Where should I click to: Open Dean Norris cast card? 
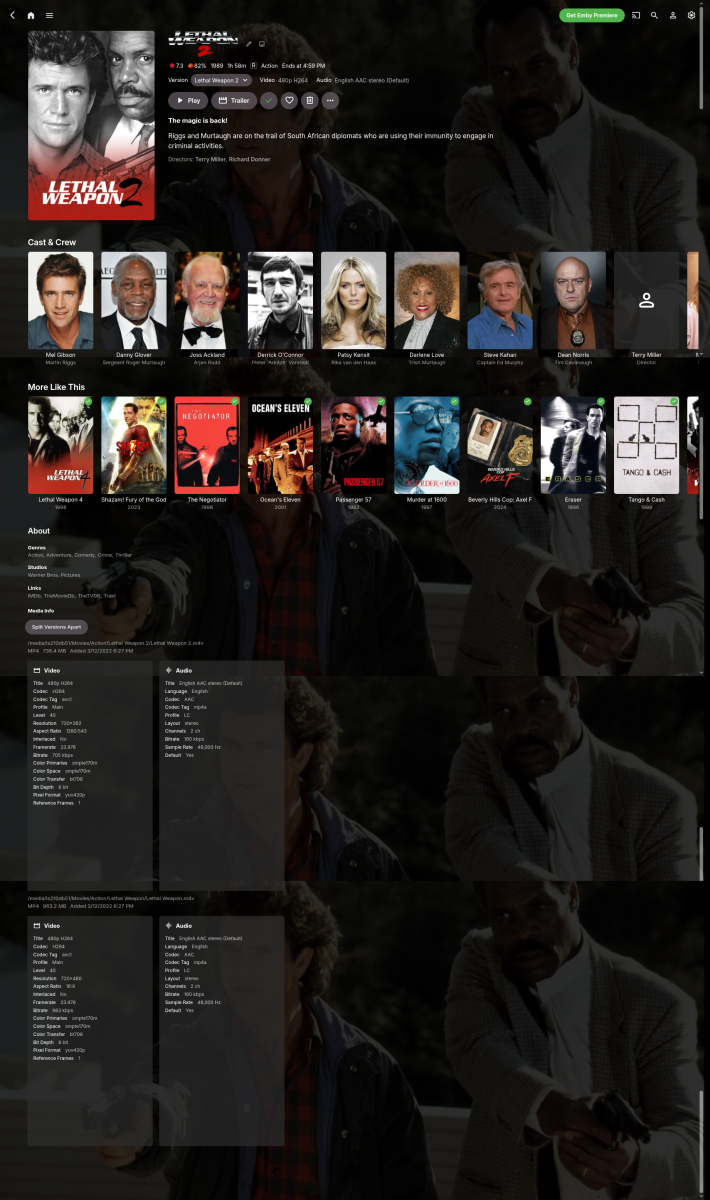tap(573, 300)
